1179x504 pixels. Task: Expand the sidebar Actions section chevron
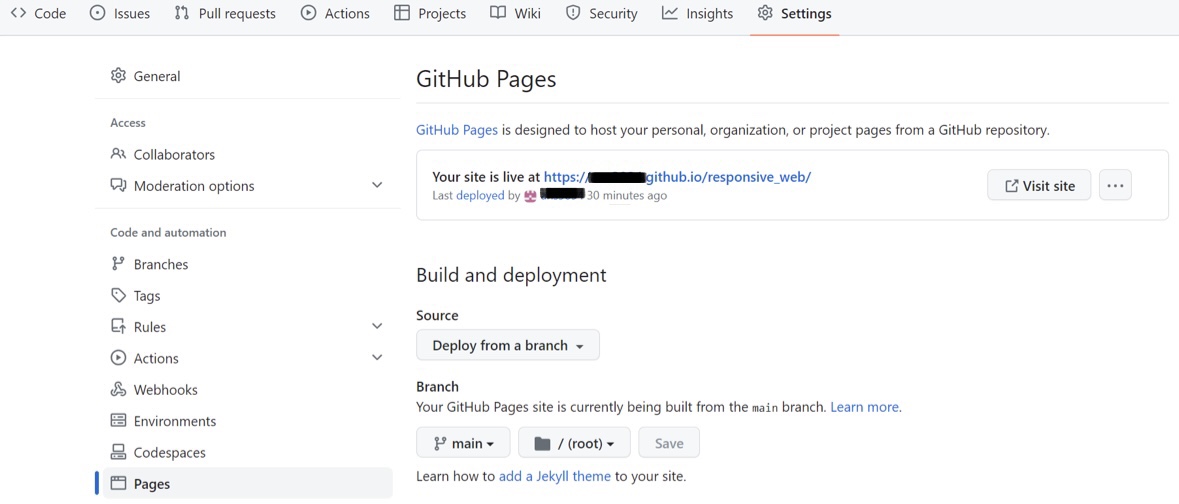377,358
